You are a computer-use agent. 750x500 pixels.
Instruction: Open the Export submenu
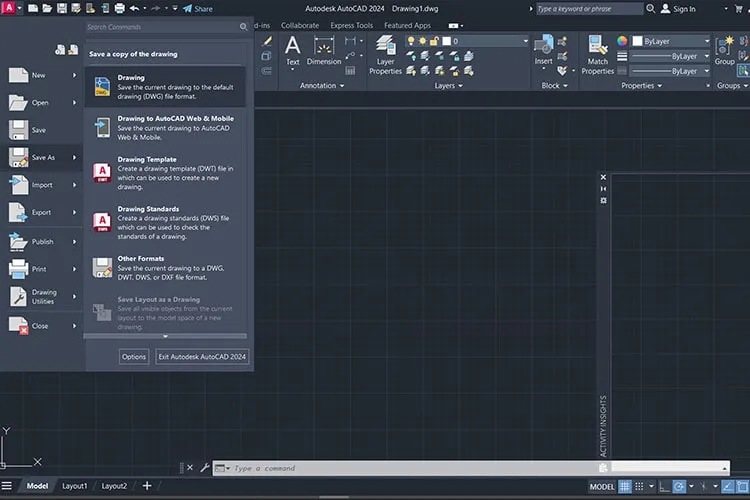pyautogui.click(x=42, y=212)
